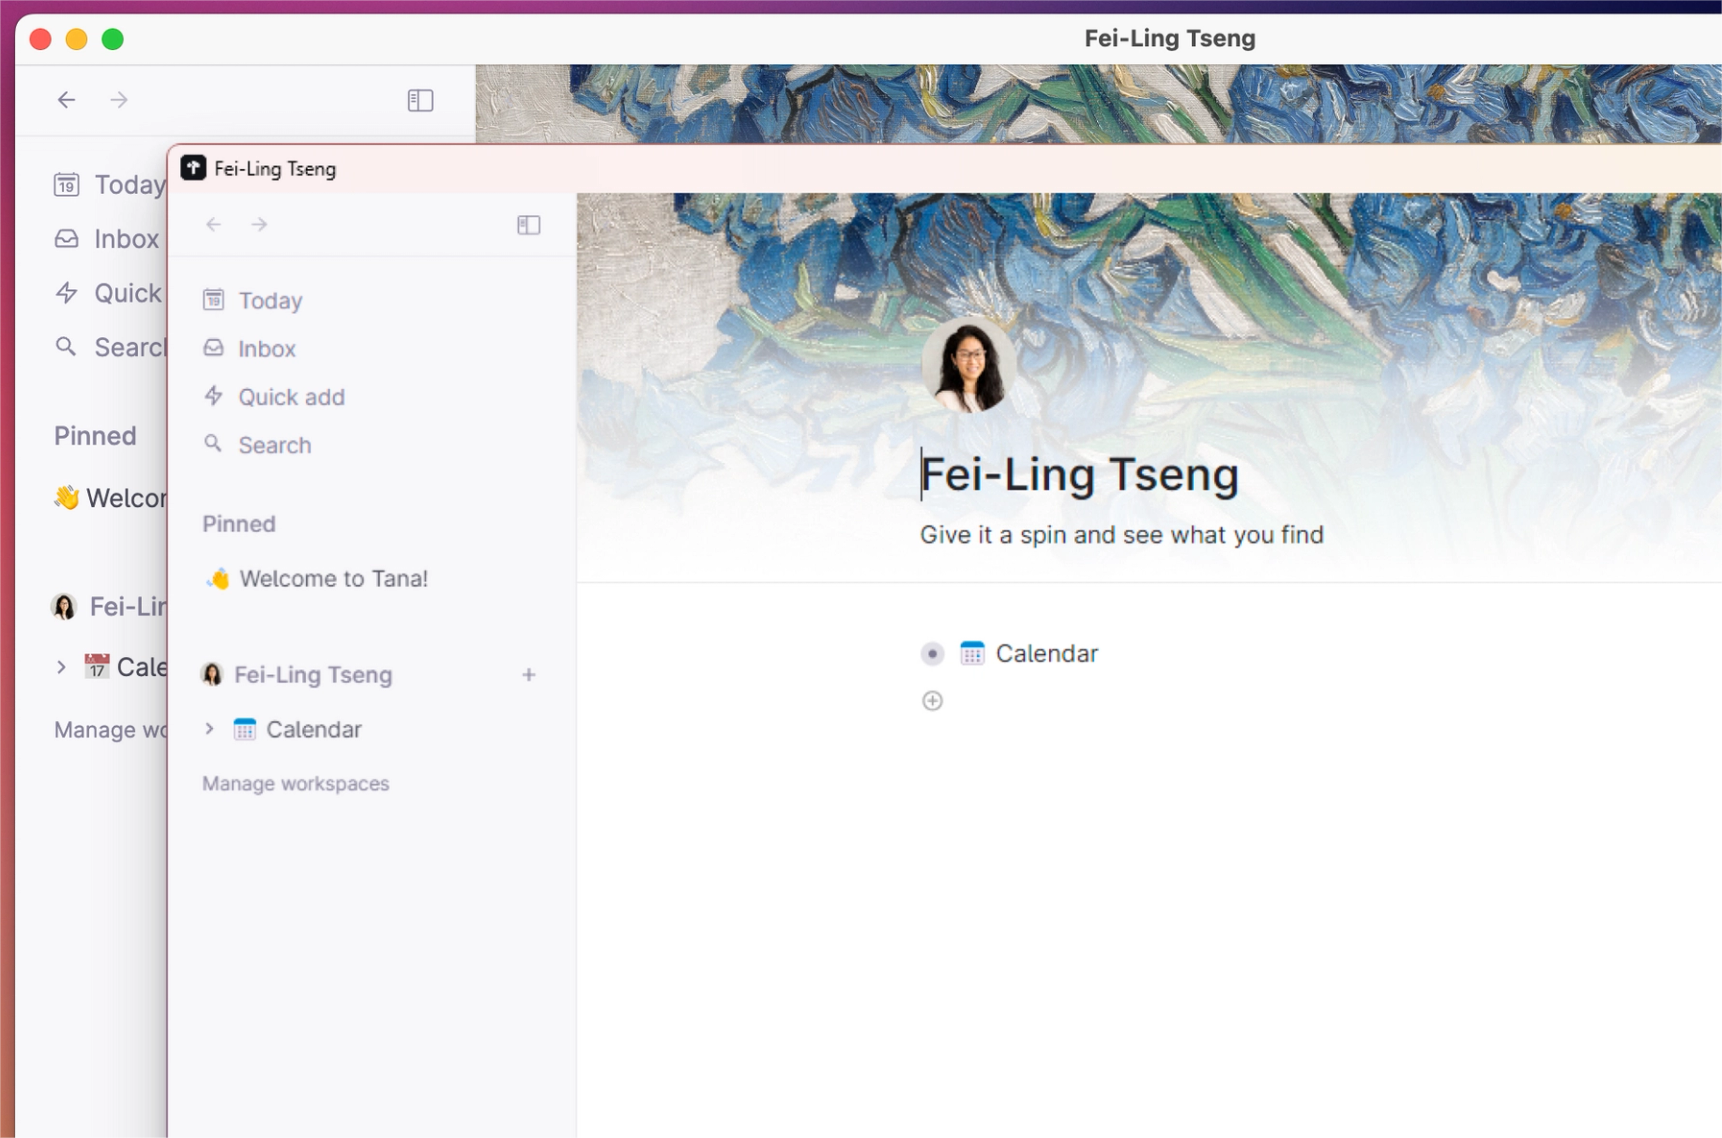This screenshot has height=1138, width=1722.
Task: Click the Quick add lightning icon, front sidebar
Action: point(213,395)
